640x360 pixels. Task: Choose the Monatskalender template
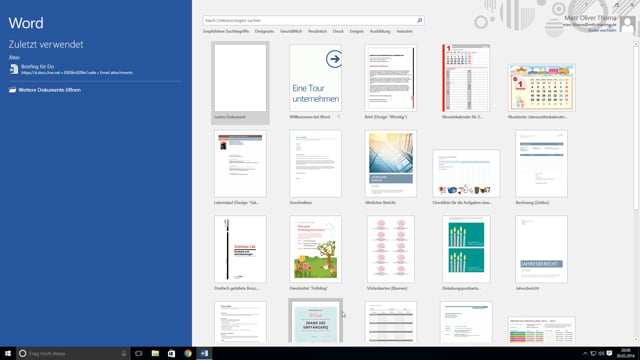(466, 78)
